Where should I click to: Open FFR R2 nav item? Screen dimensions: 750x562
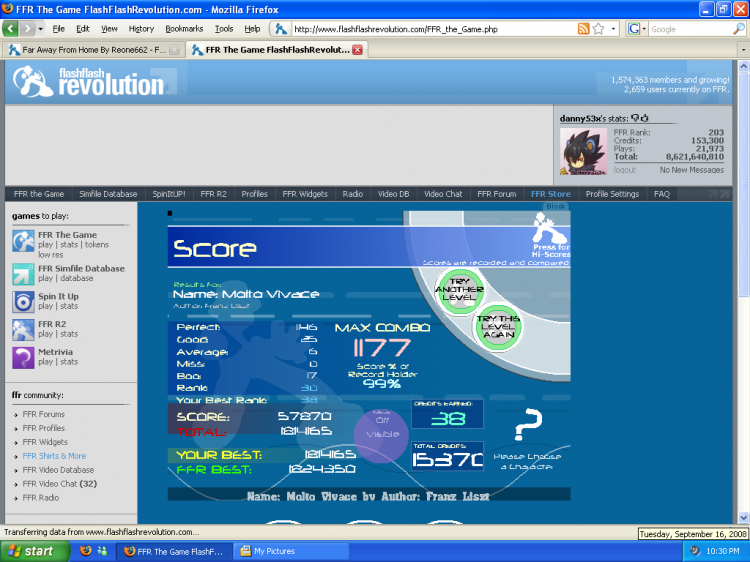click(x=213, y=194)
